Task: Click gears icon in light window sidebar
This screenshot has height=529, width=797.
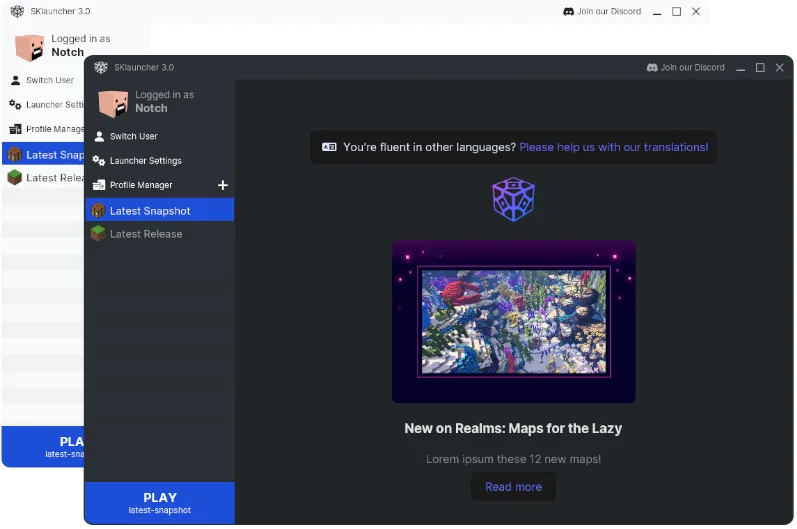Action: pyautogui.click(x=15, y=105)
